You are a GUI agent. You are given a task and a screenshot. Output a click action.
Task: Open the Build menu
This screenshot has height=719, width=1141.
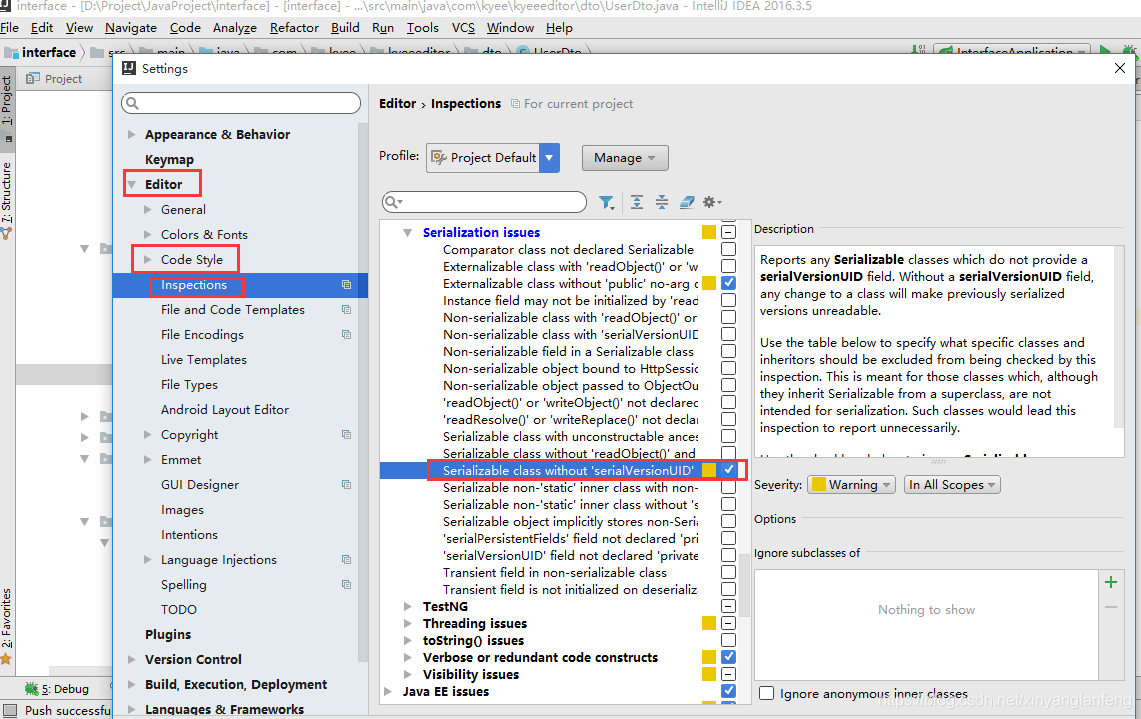[345, 28]
